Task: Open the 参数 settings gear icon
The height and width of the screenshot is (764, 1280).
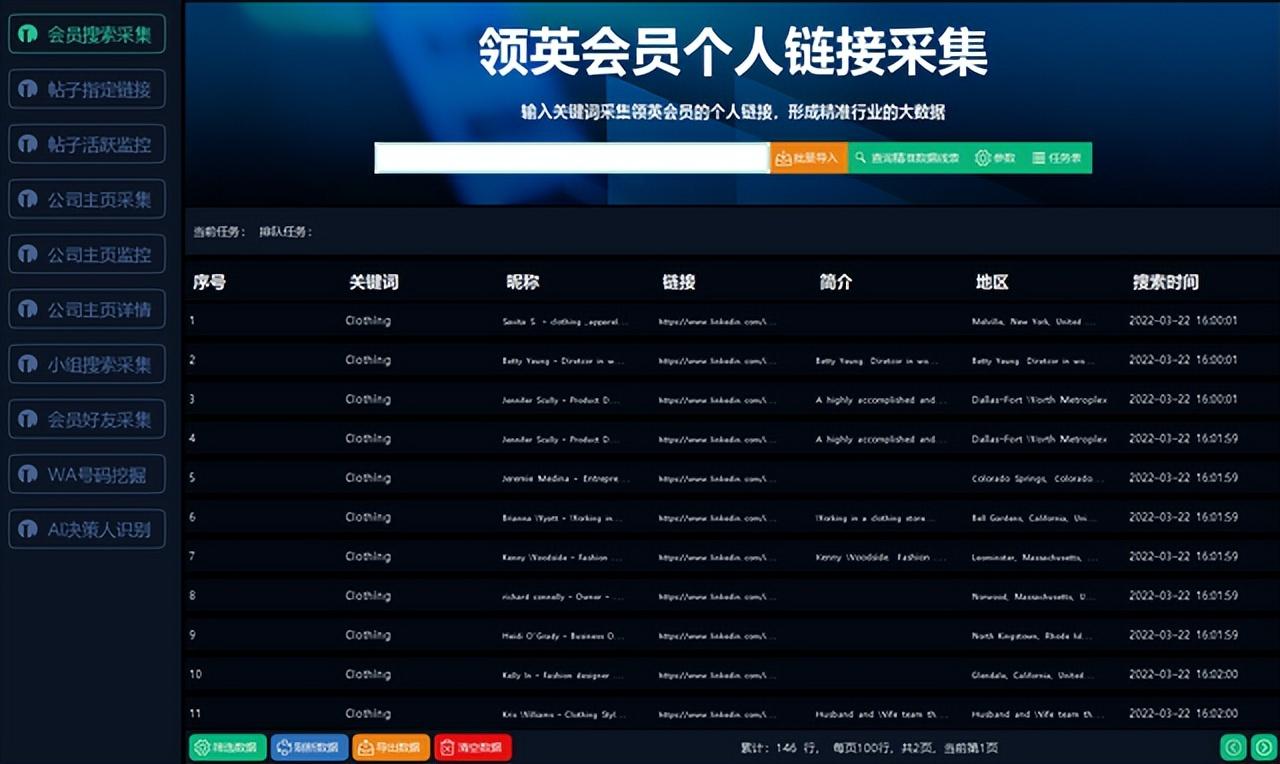Action: pos(982,157)
